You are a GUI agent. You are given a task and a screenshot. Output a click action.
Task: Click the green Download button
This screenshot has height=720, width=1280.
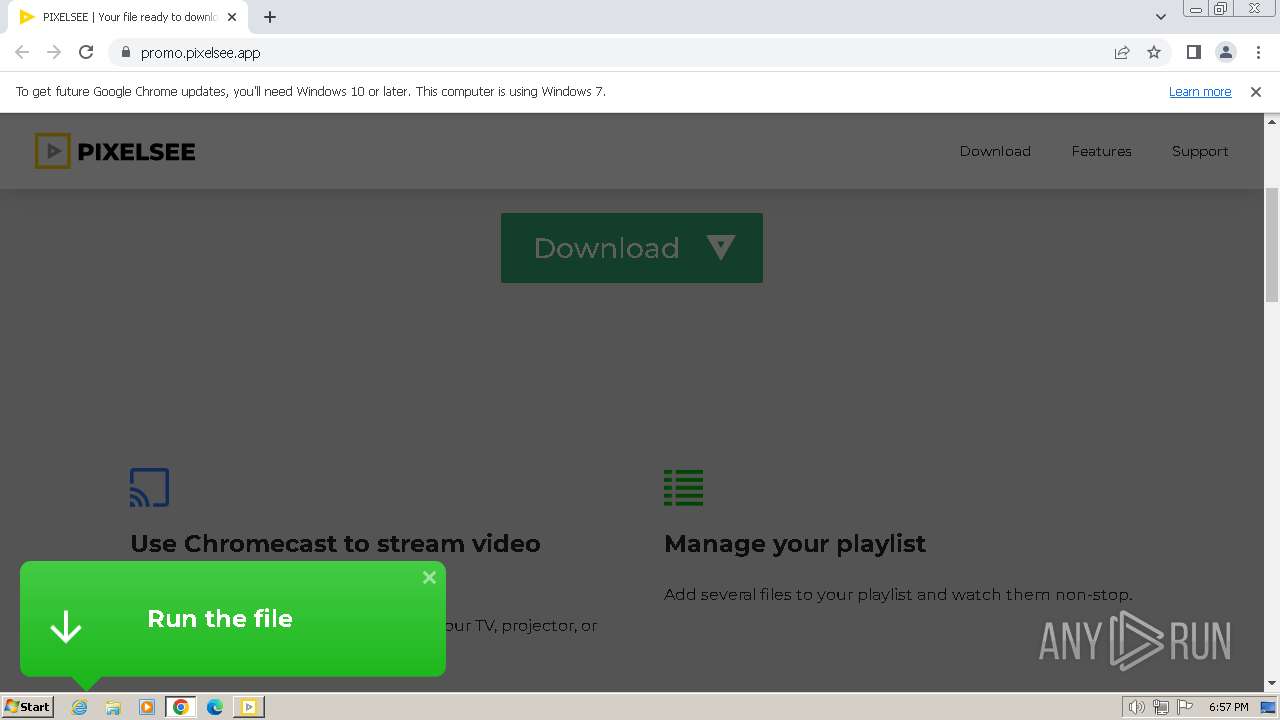[x=632, y=248]
